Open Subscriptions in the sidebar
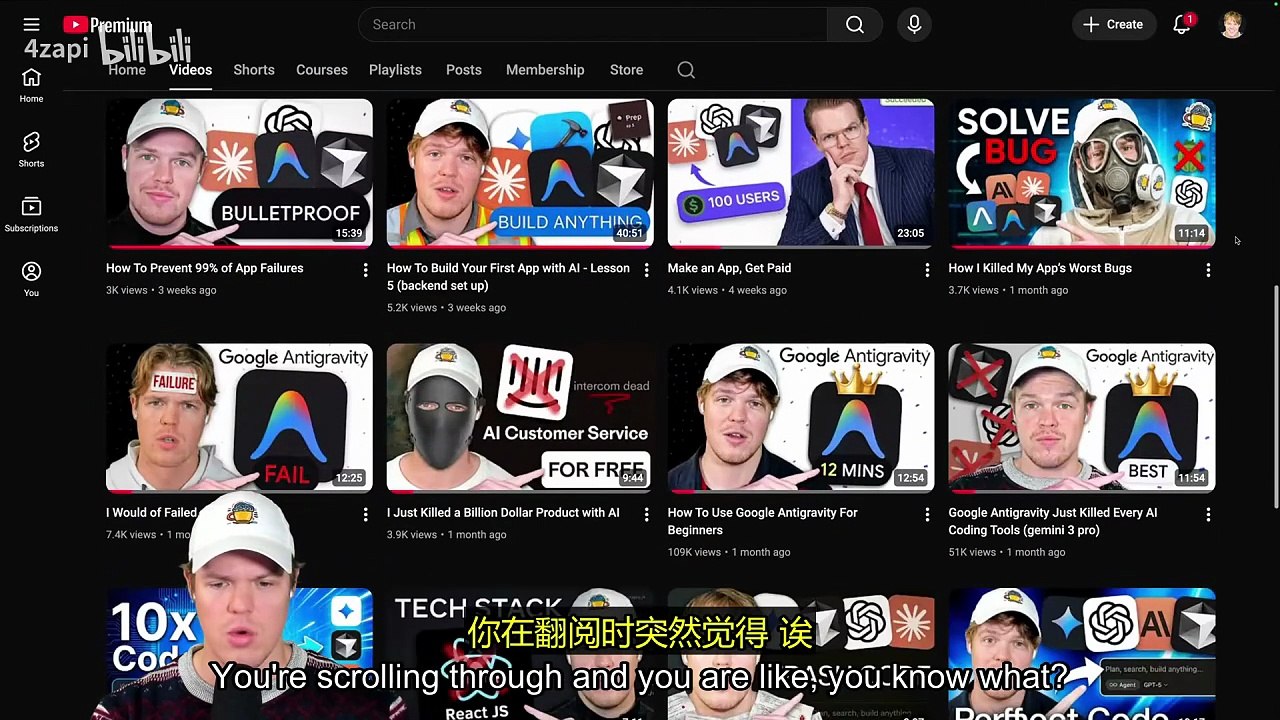Screen dimensions: 1280x720 [x=31, y=214]
